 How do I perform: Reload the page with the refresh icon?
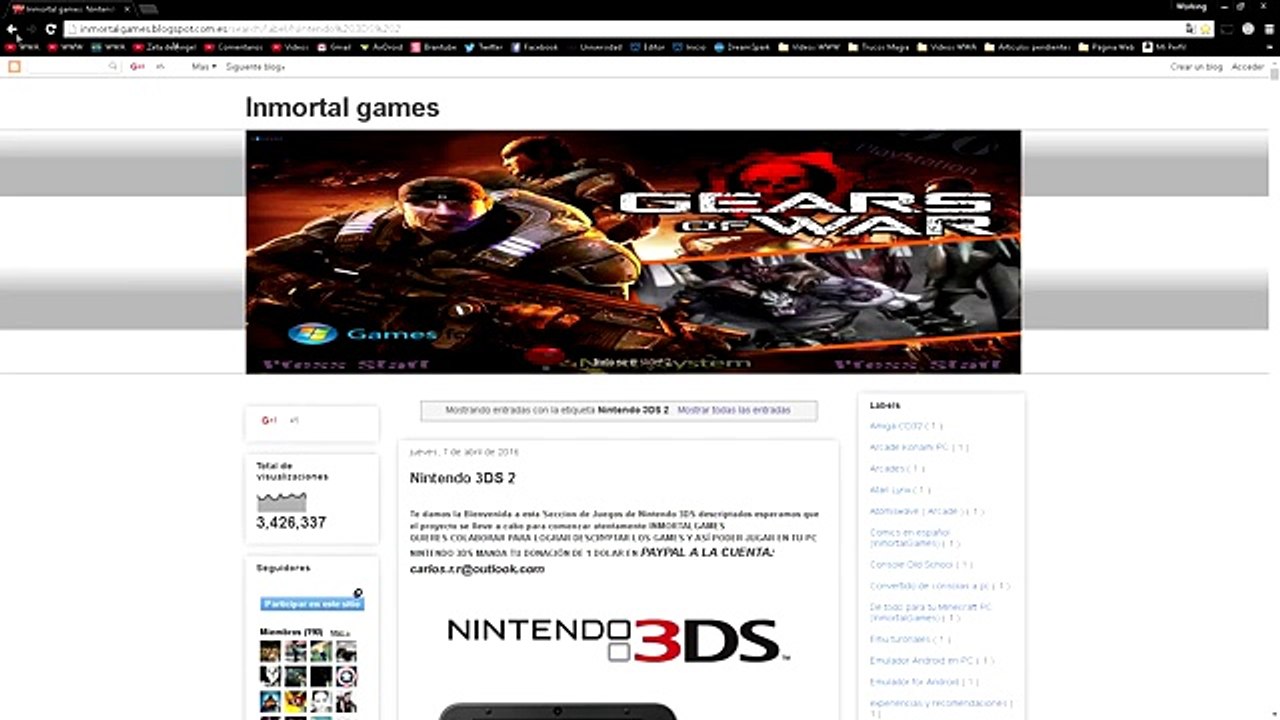pos(50,29)
